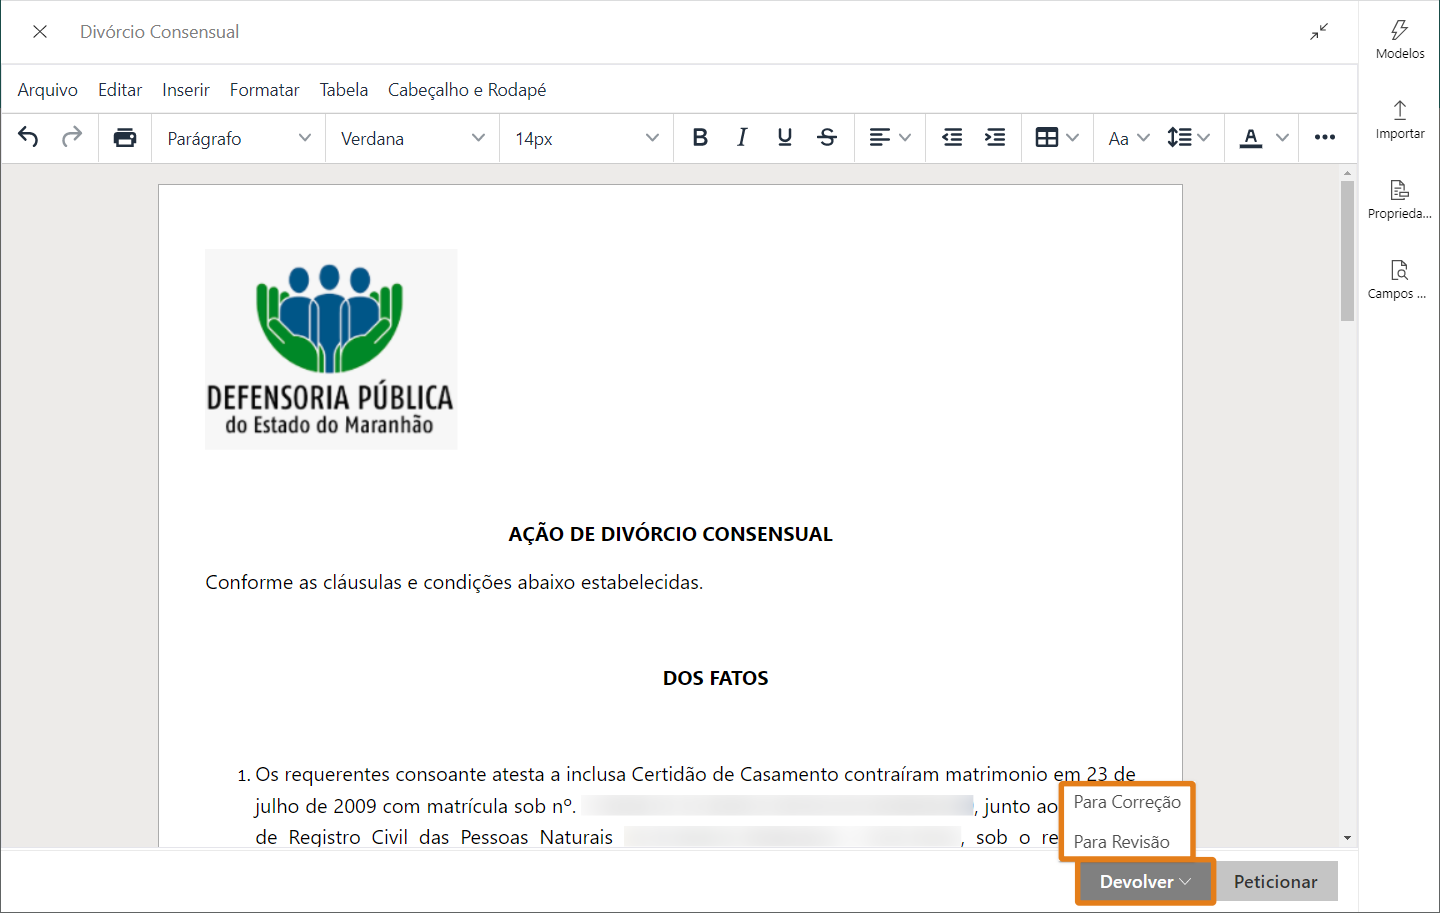Expand the table options arrow
The width and height of the screenshot is (1440, 913).
(x=1073, y=138)
